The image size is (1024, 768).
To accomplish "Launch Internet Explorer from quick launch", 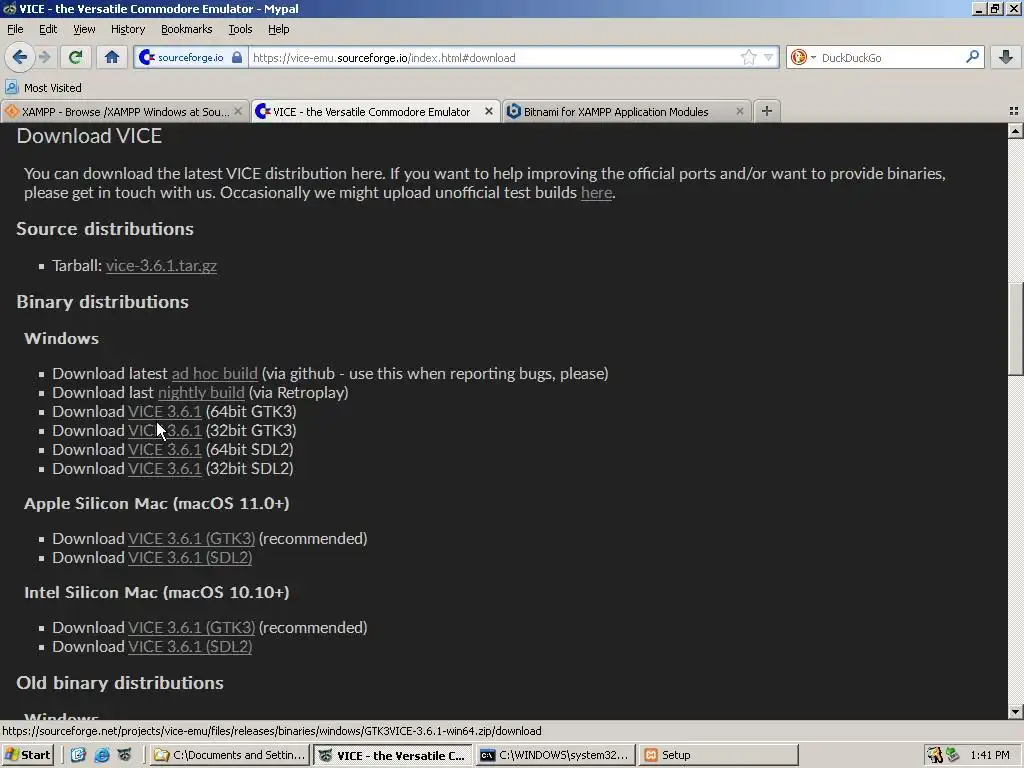I will [102, 755].
